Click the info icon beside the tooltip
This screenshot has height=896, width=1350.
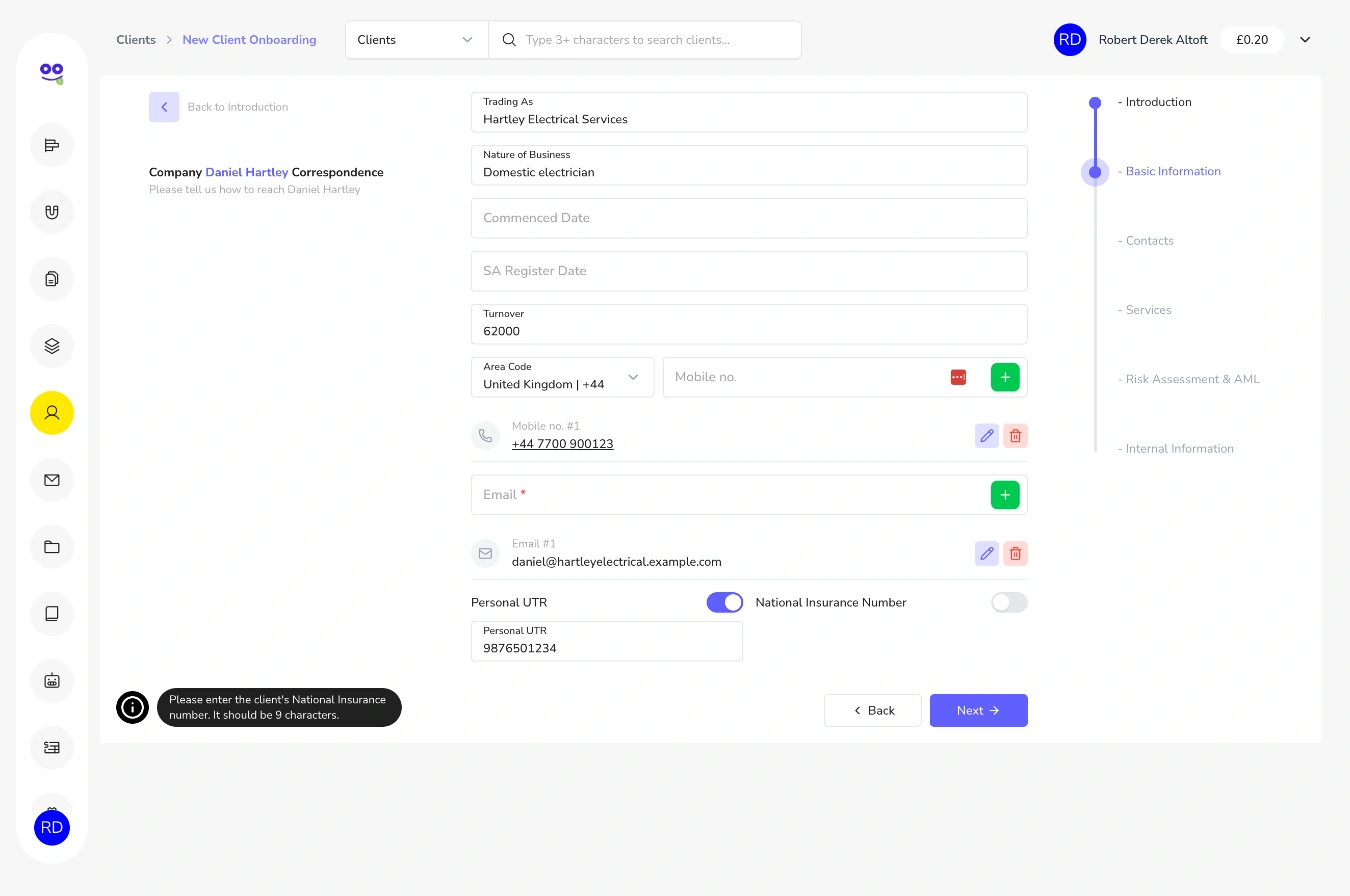(x=132, y=708)
